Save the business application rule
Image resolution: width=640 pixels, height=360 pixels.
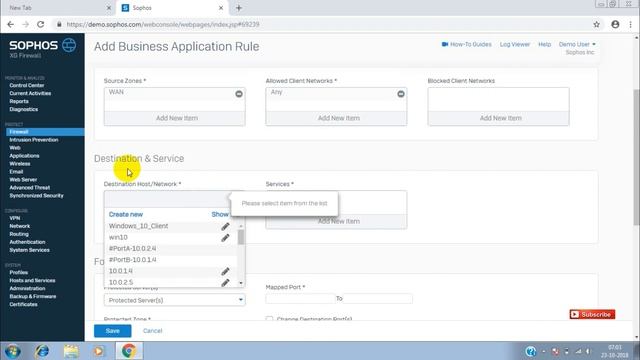click(x=113, y=331)
